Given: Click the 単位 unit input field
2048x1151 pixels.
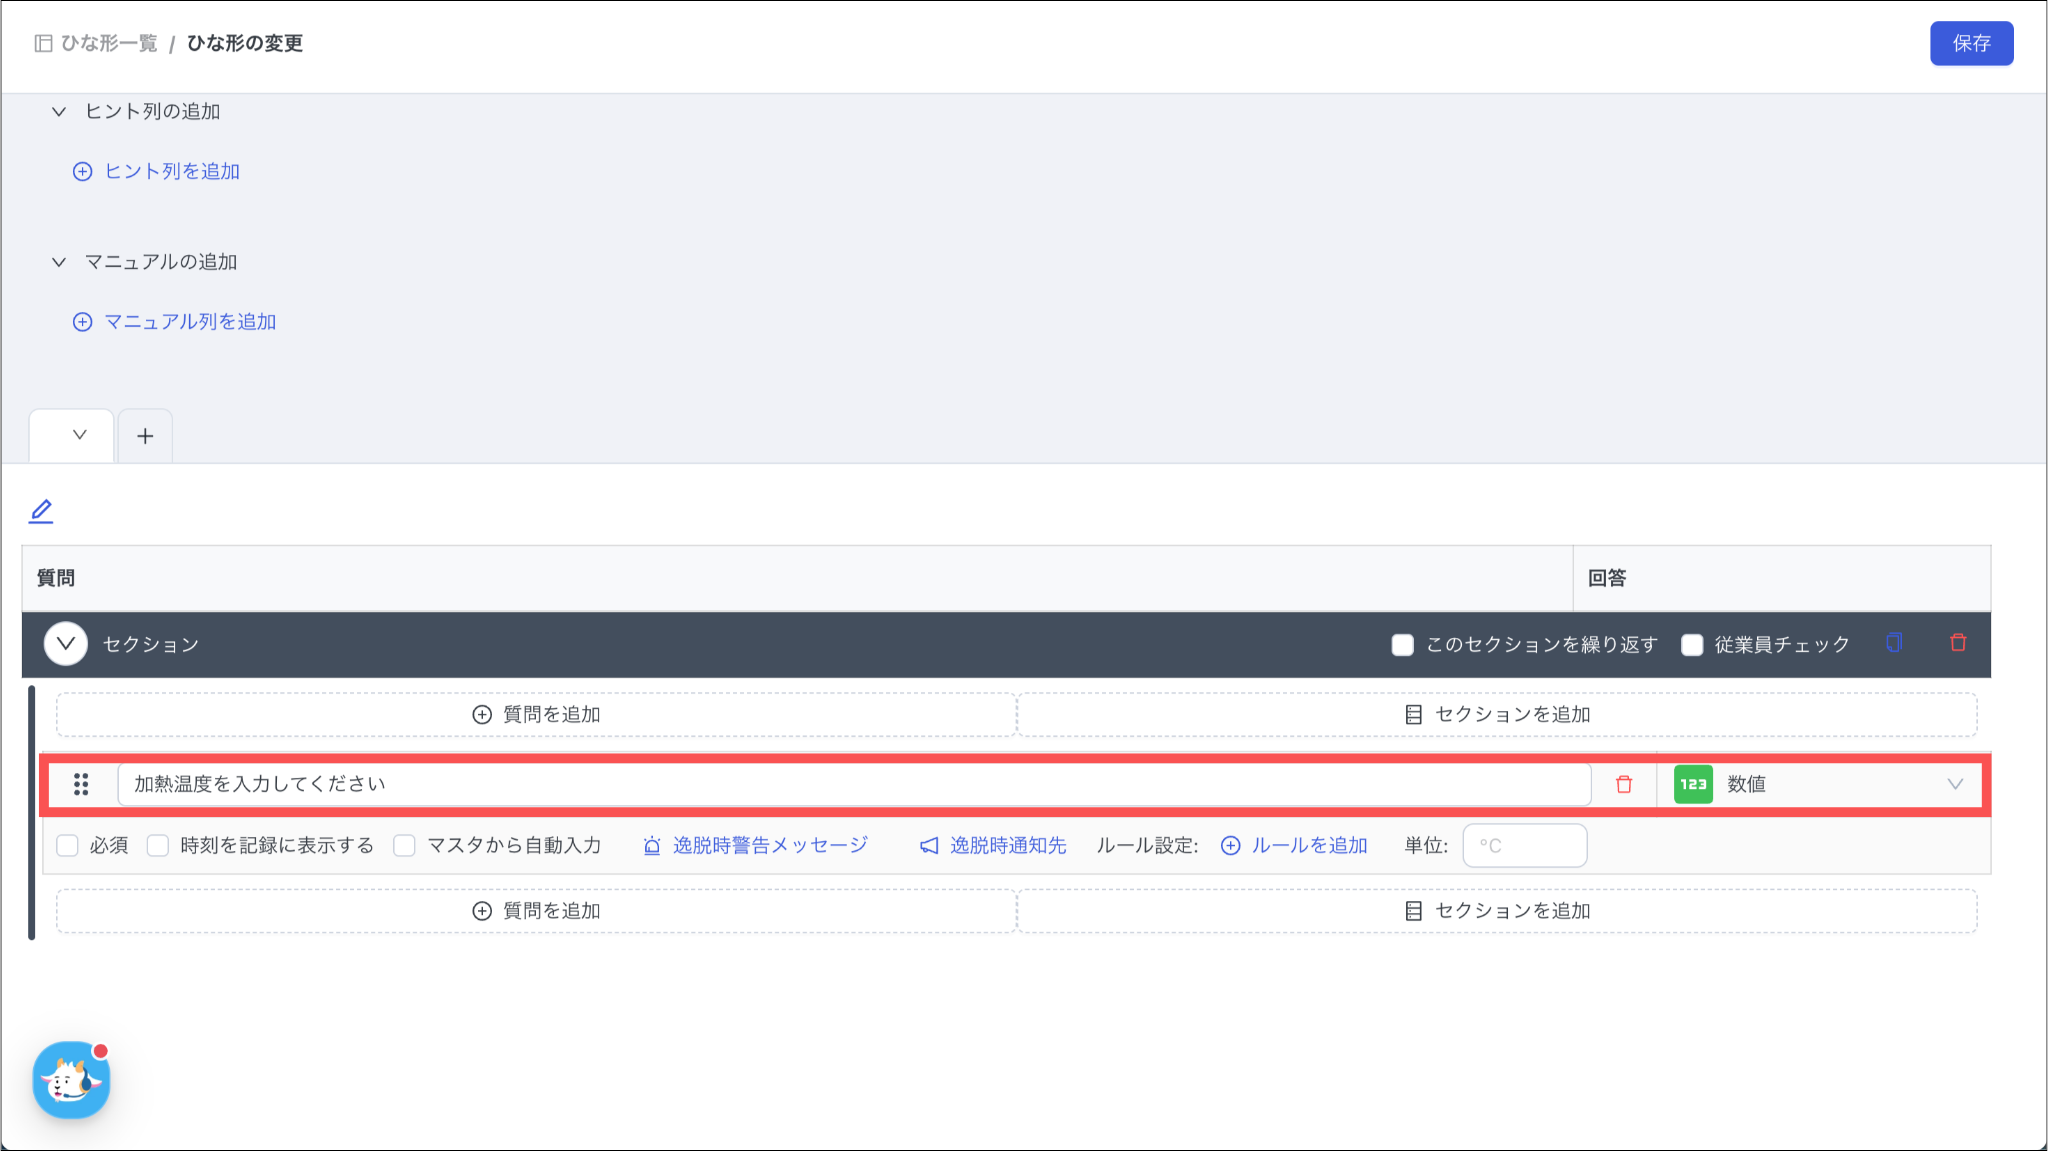Looking at the screenshot, I should point(1524,846).
